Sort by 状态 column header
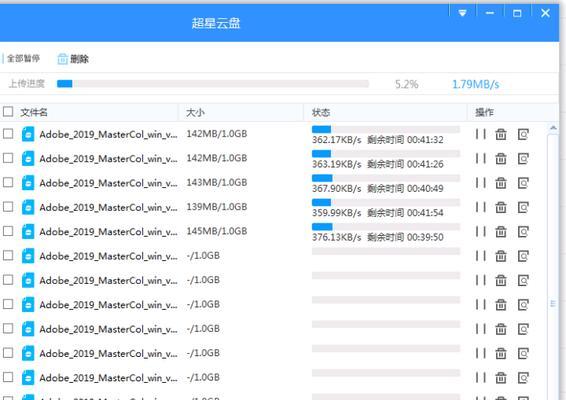 pos(321,112)
